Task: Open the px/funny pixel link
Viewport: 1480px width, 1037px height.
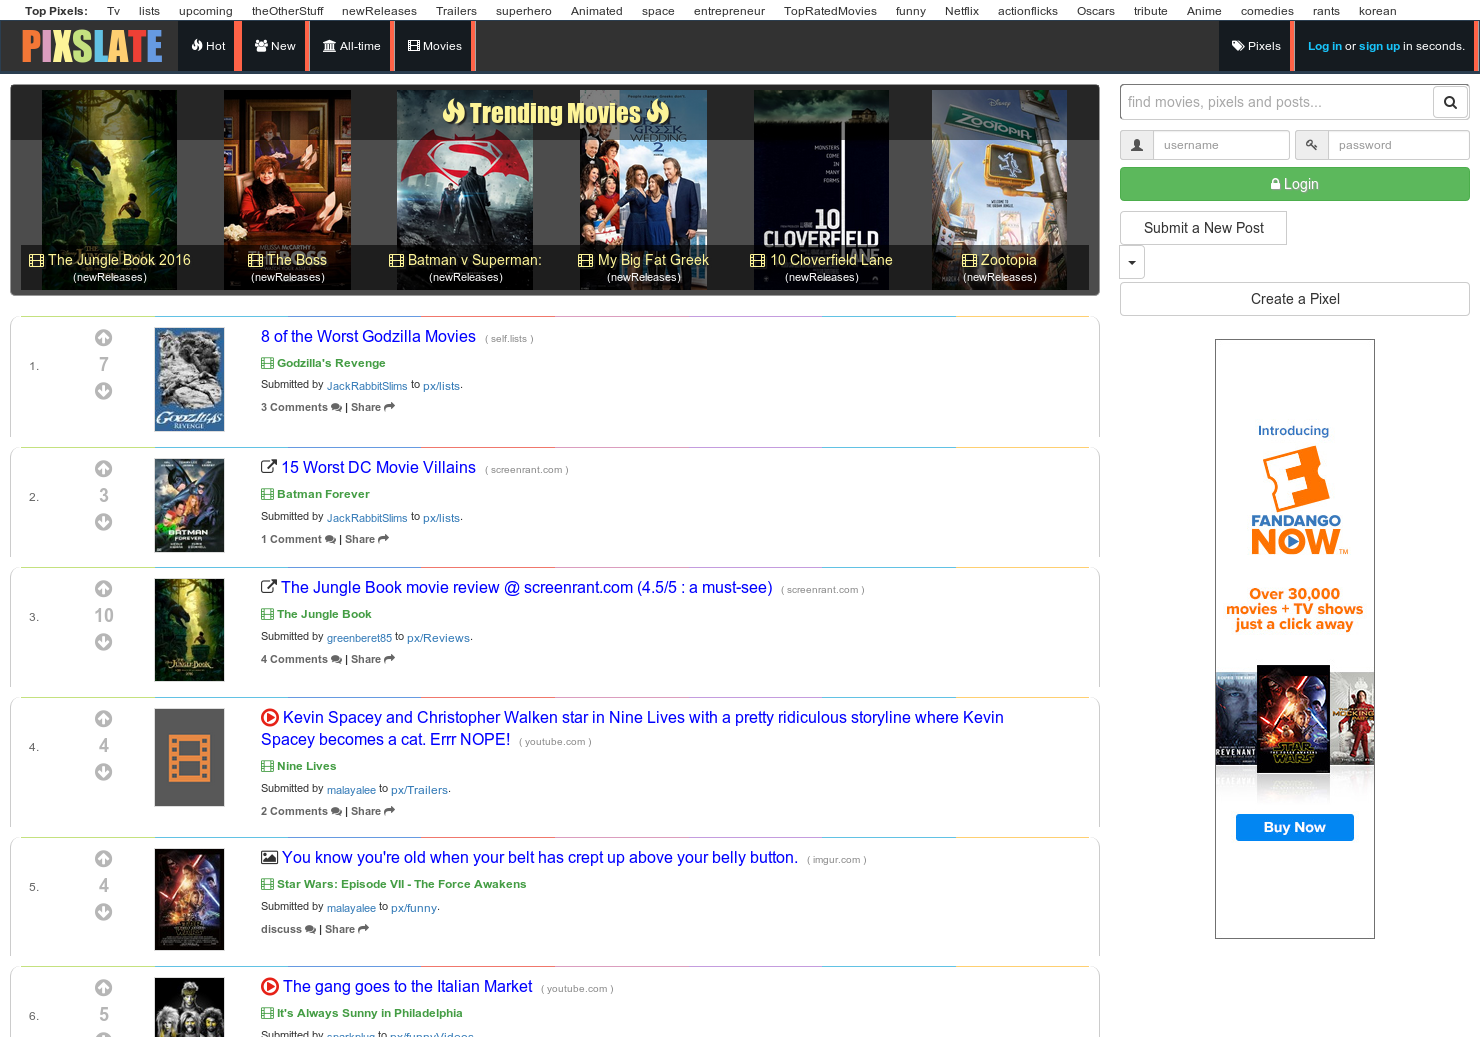Action: click(414, 908)
